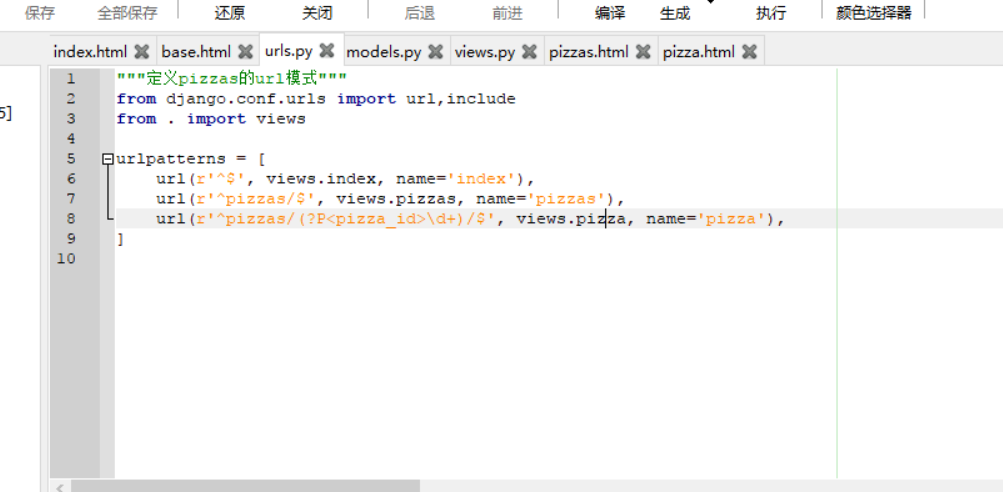This screenshot has height=492, width=1003.
Task: Click the urlpatterns variable name
Action: [171, 159]
